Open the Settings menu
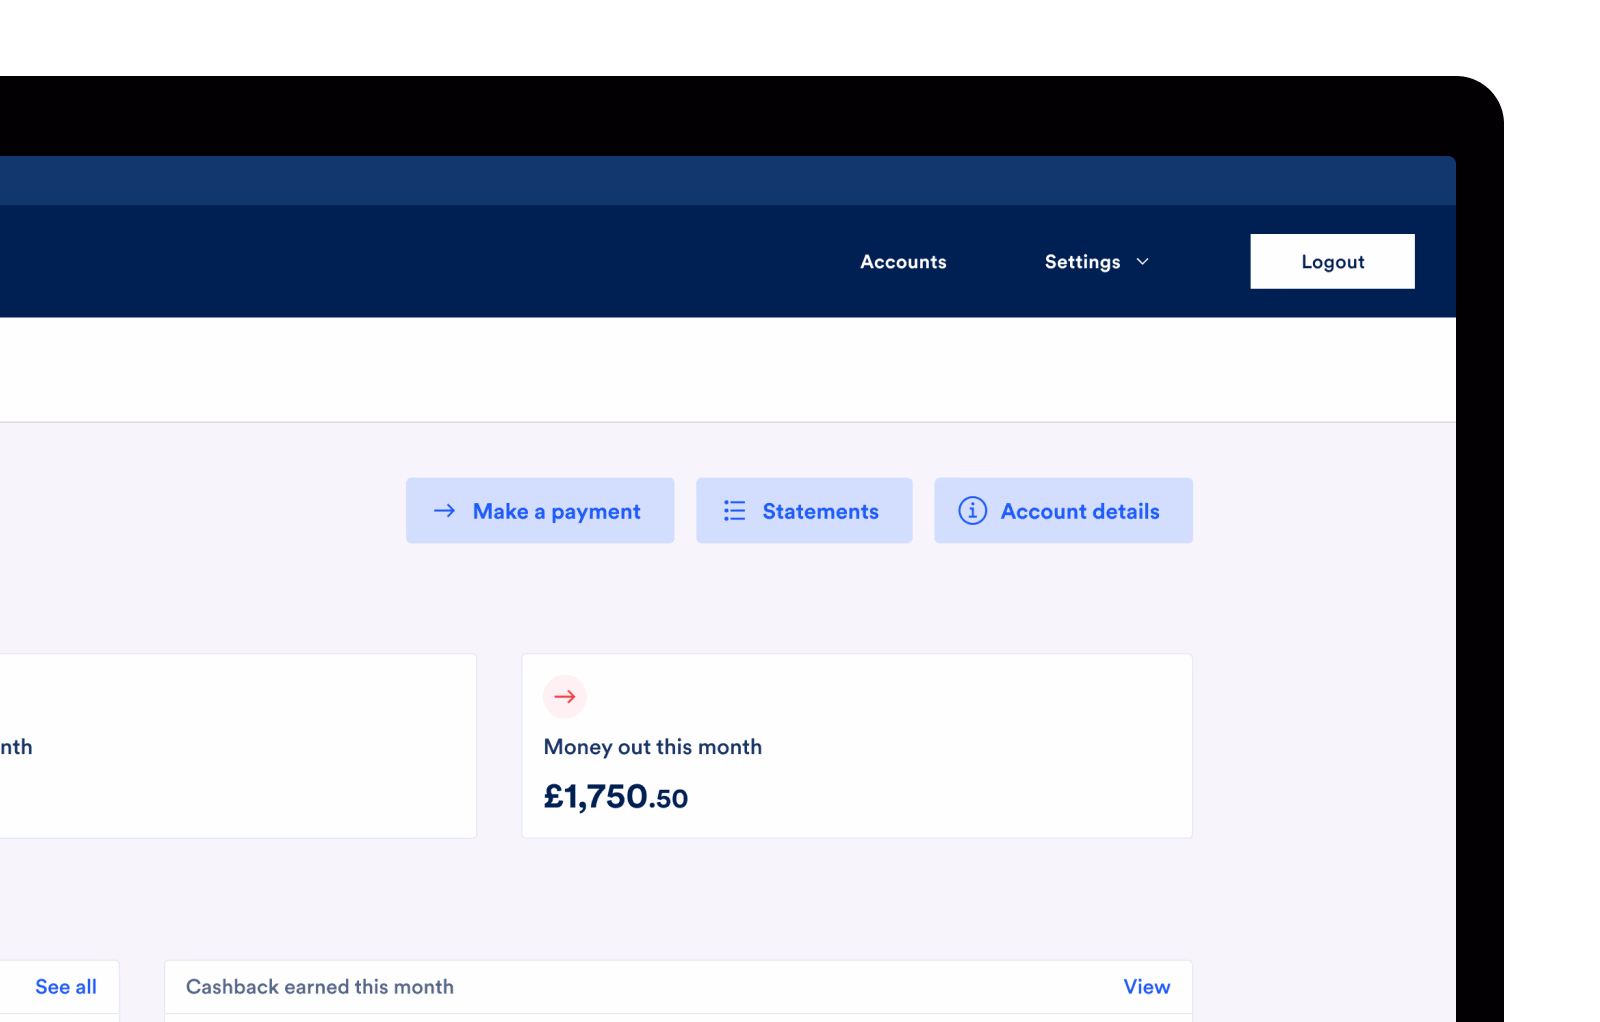 (x=1097, y=262)
